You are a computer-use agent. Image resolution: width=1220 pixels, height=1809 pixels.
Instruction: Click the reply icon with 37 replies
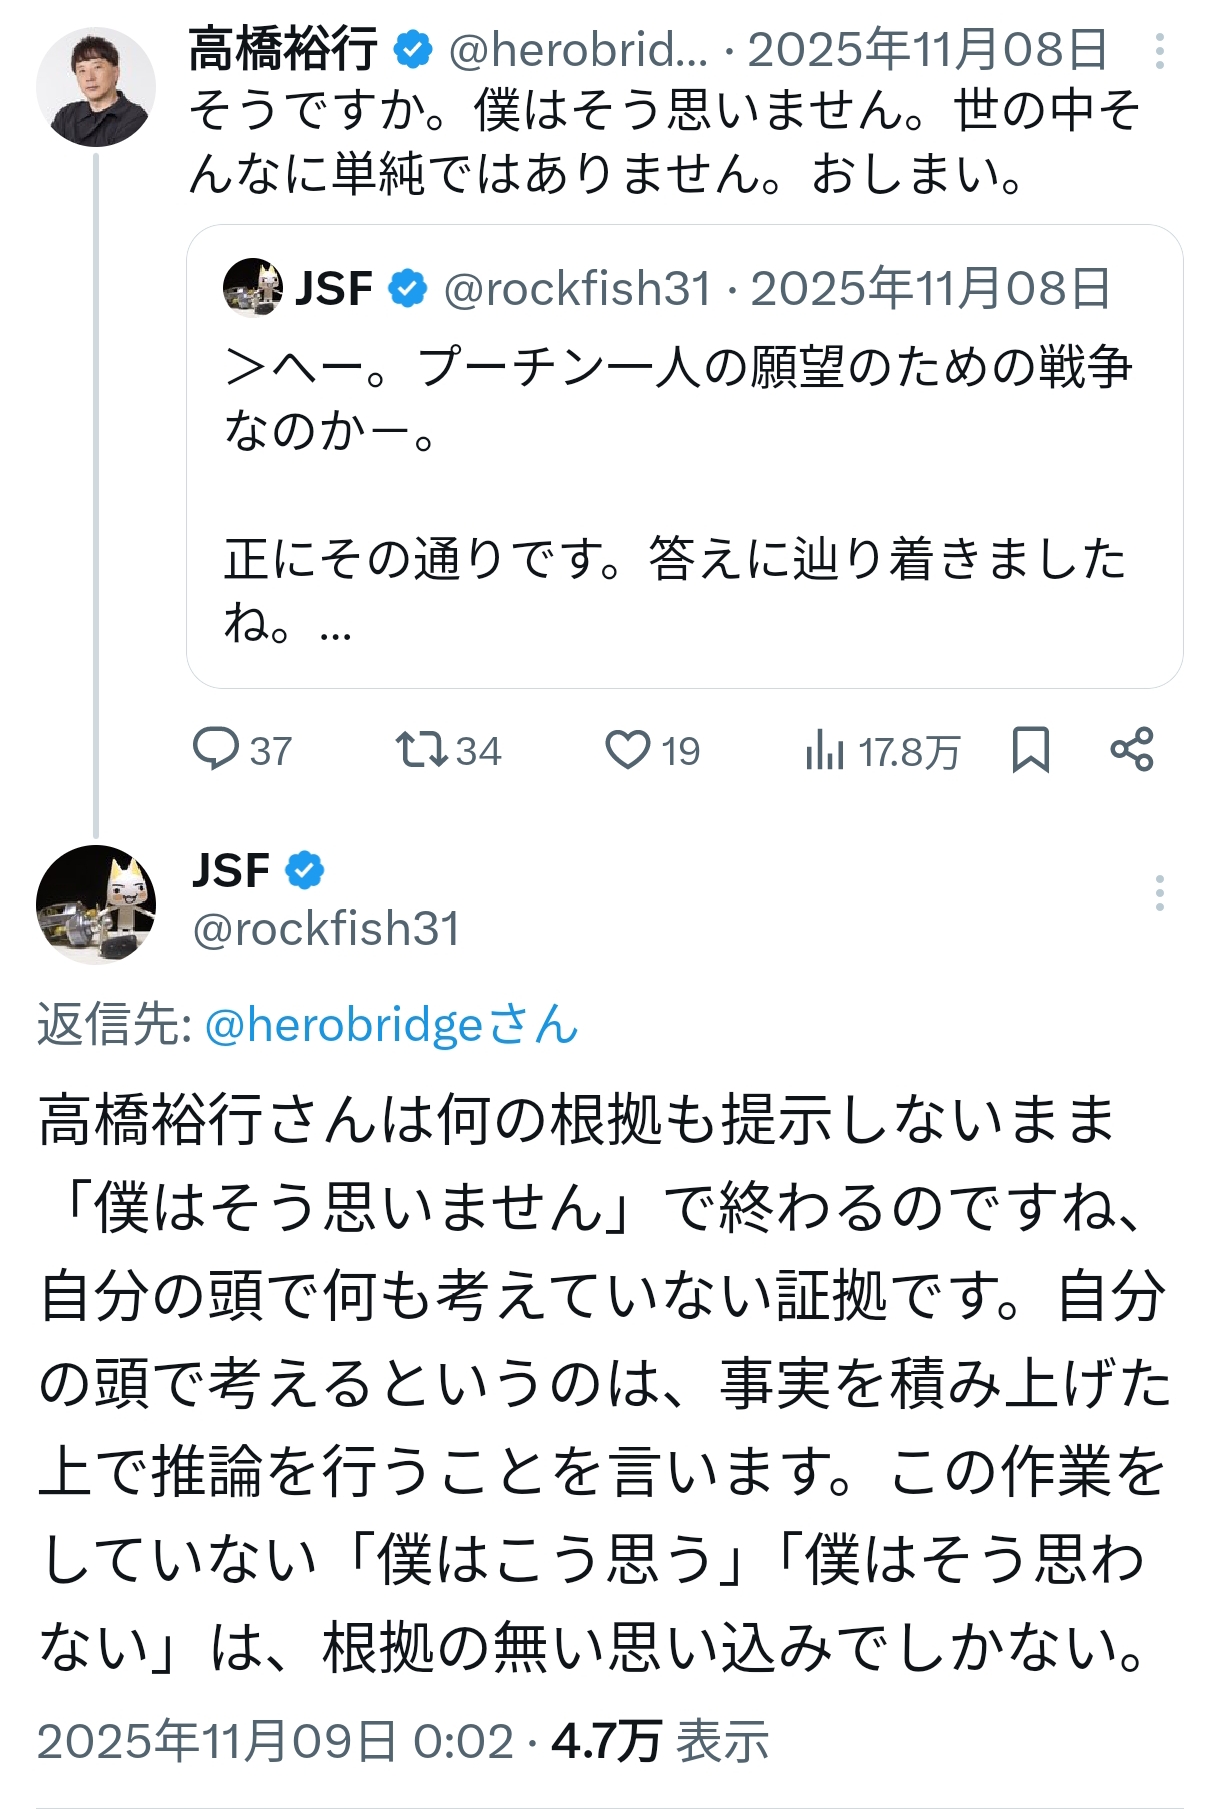point(216,749)
